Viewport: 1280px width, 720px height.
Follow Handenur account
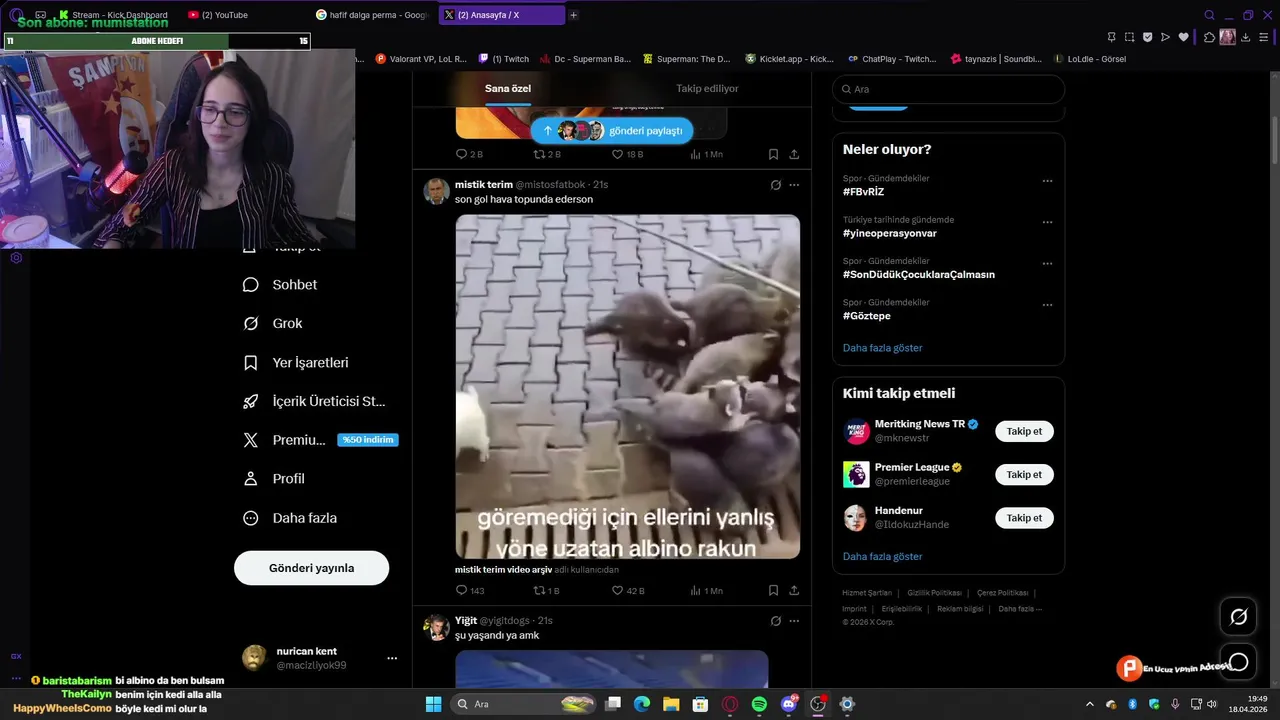(x=1024, y=518)
